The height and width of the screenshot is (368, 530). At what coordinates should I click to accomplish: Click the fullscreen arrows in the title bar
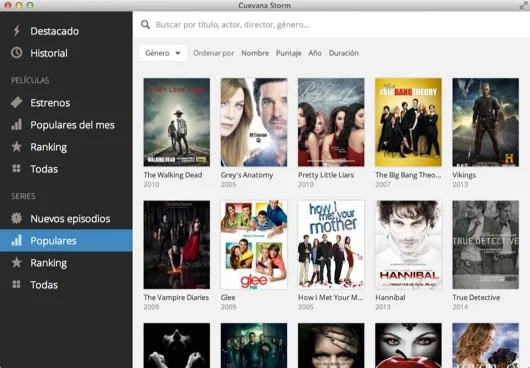[x=524, y=5]
